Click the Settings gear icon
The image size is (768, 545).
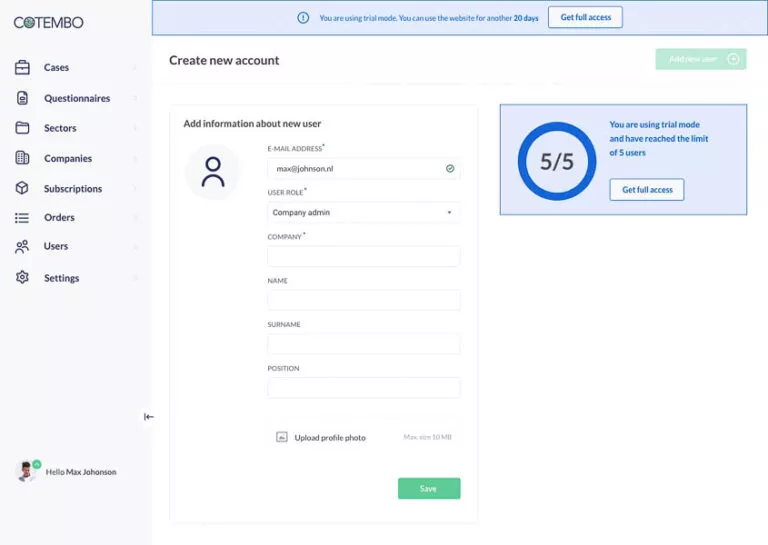click(x=22, y=277)
